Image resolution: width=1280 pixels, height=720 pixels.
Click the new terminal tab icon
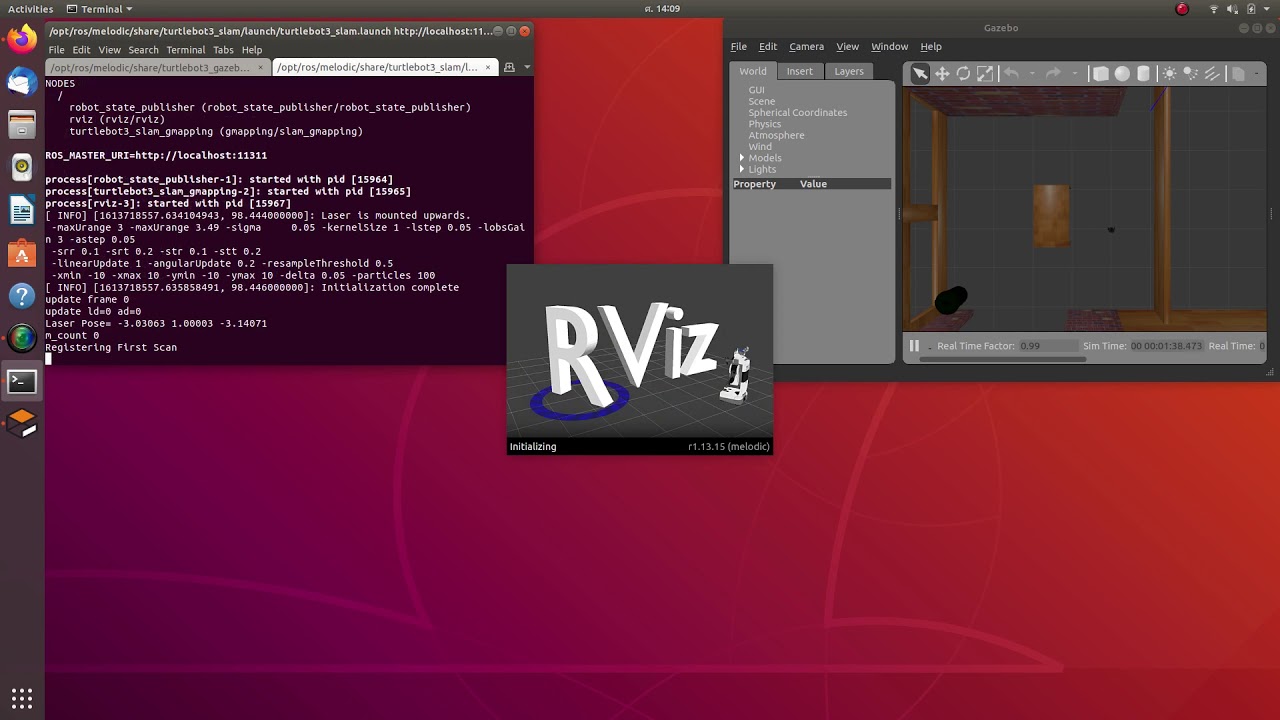click(509, 67)
